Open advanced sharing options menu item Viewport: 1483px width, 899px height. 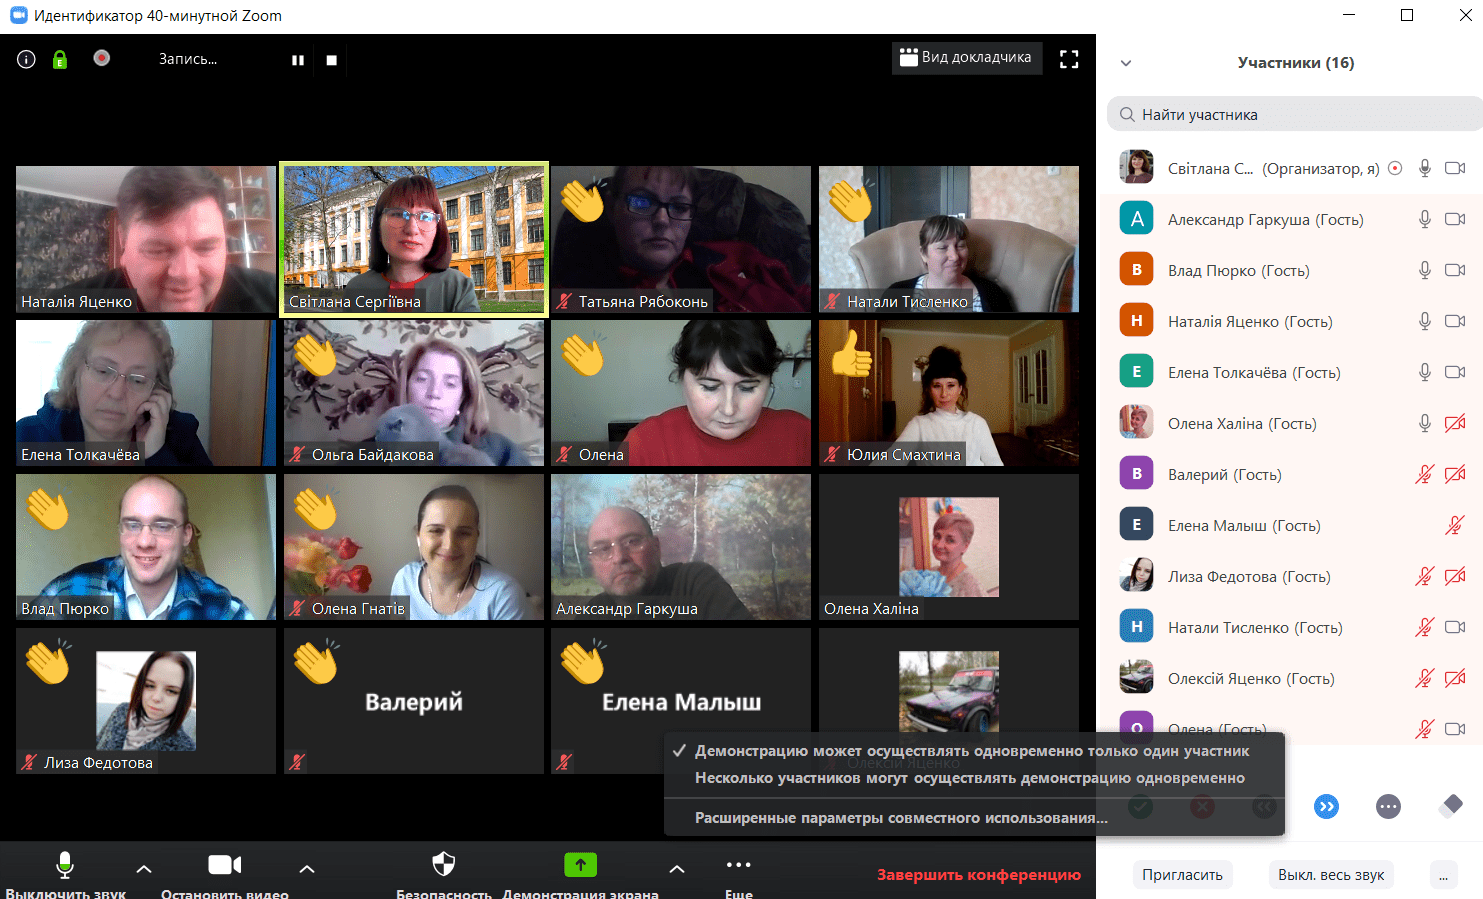coord(900,818)
